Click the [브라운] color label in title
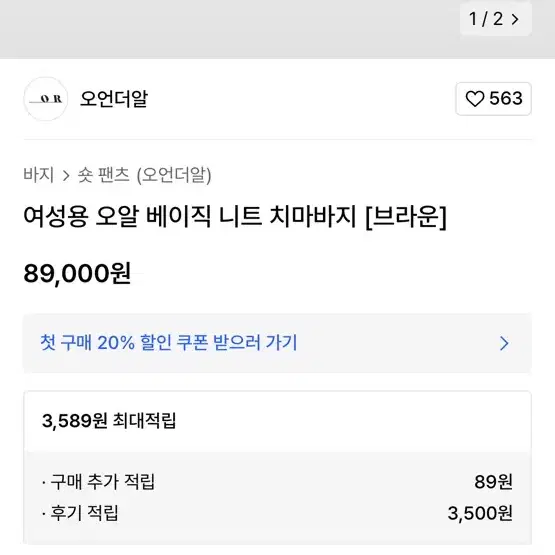This screenshot has width=555, height=555. (x=406, y=217)
